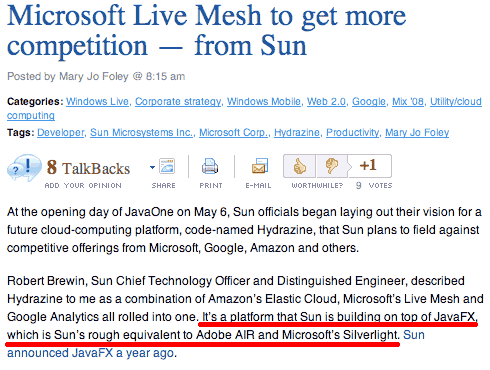
Task: Expand the share dropdown arrow
Action: click(x=152, y=167)
